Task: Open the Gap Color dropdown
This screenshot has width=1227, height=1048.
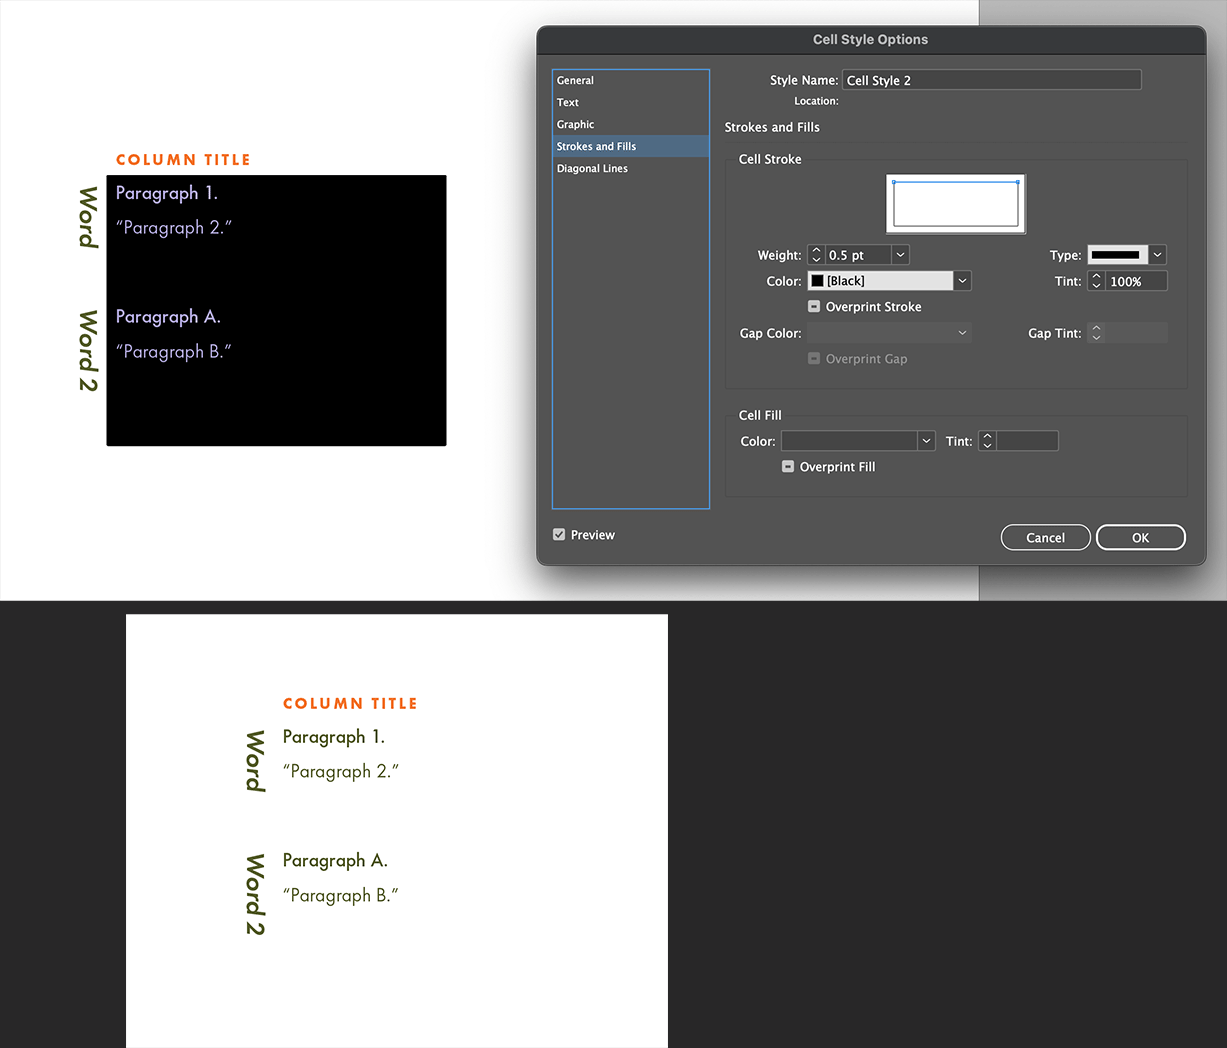Action: pyautogui.click(x=963, y=333)
